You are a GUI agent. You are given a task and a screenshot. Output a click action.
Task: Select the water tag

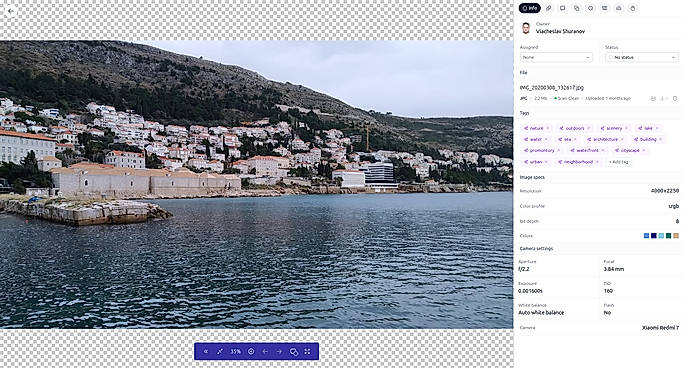point(536,139)
